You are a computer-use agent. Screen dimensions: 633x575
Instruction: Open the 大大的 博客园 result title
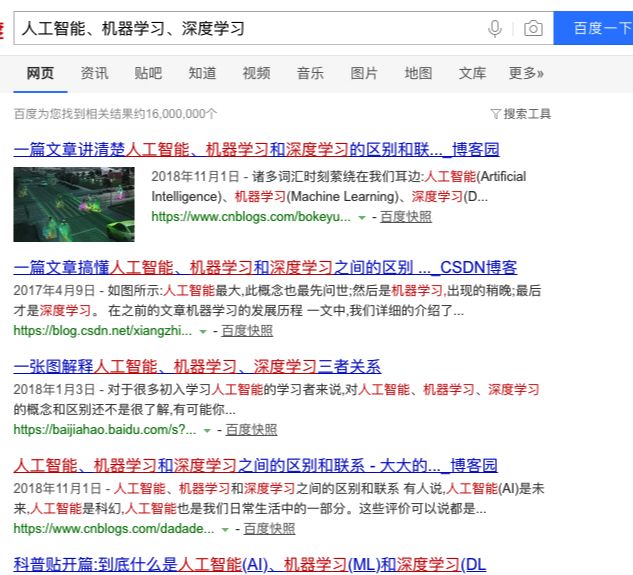click(x=255, y=466)
